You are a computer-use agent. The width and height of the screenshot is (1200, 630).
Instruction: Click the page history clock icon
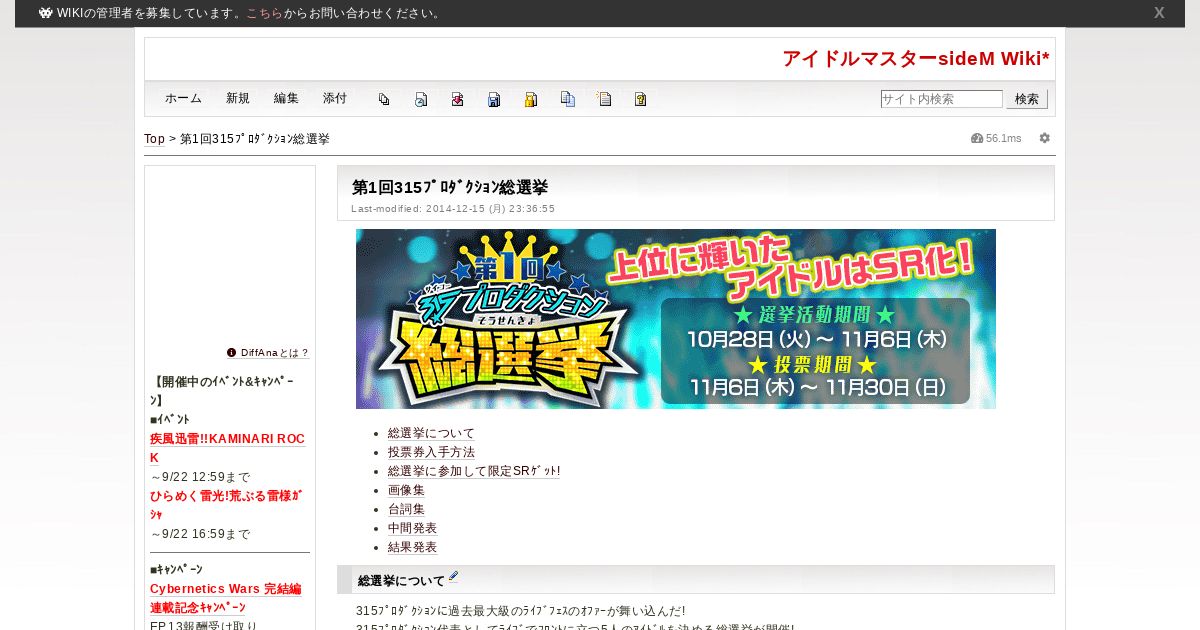(x=421, y=99)
